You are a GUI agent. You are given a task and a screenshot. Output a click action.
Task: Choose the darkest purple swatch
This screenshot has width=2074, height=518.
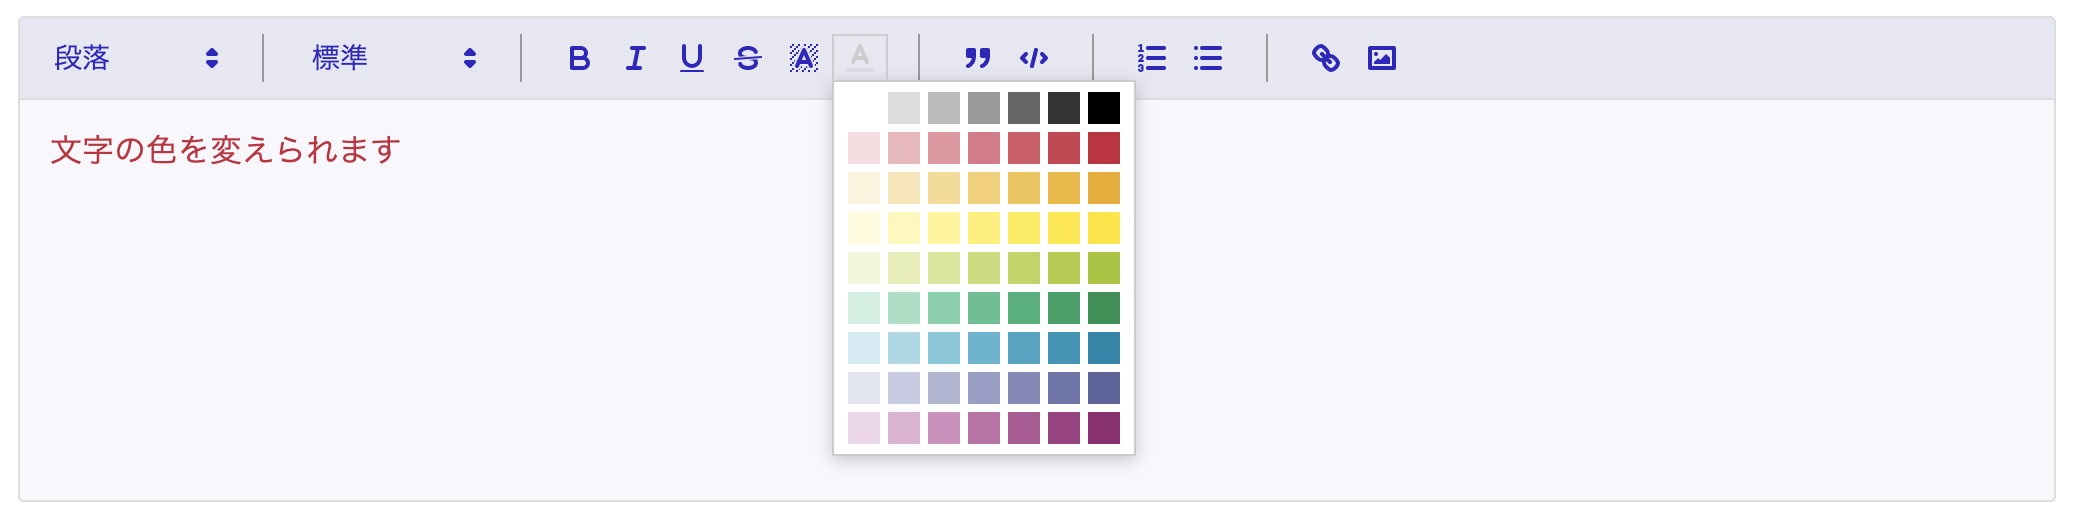[x=1103, y=428]
